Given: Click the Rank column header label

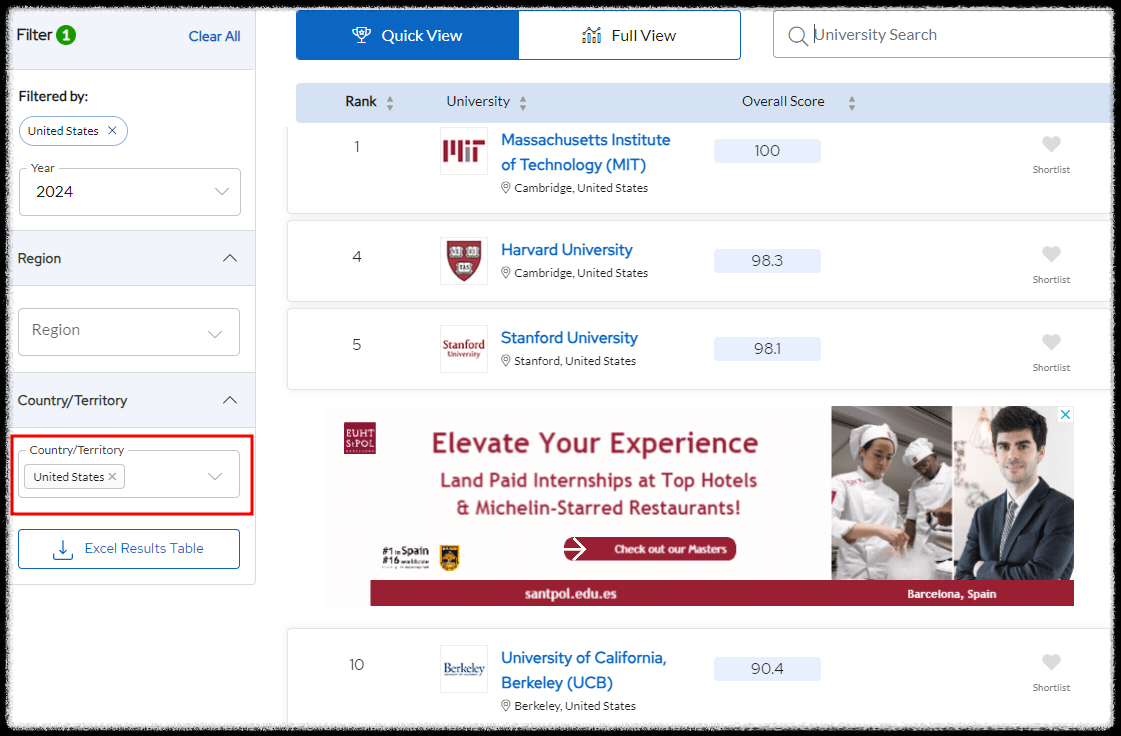Looking at the screenshot, I should (361, 102).
